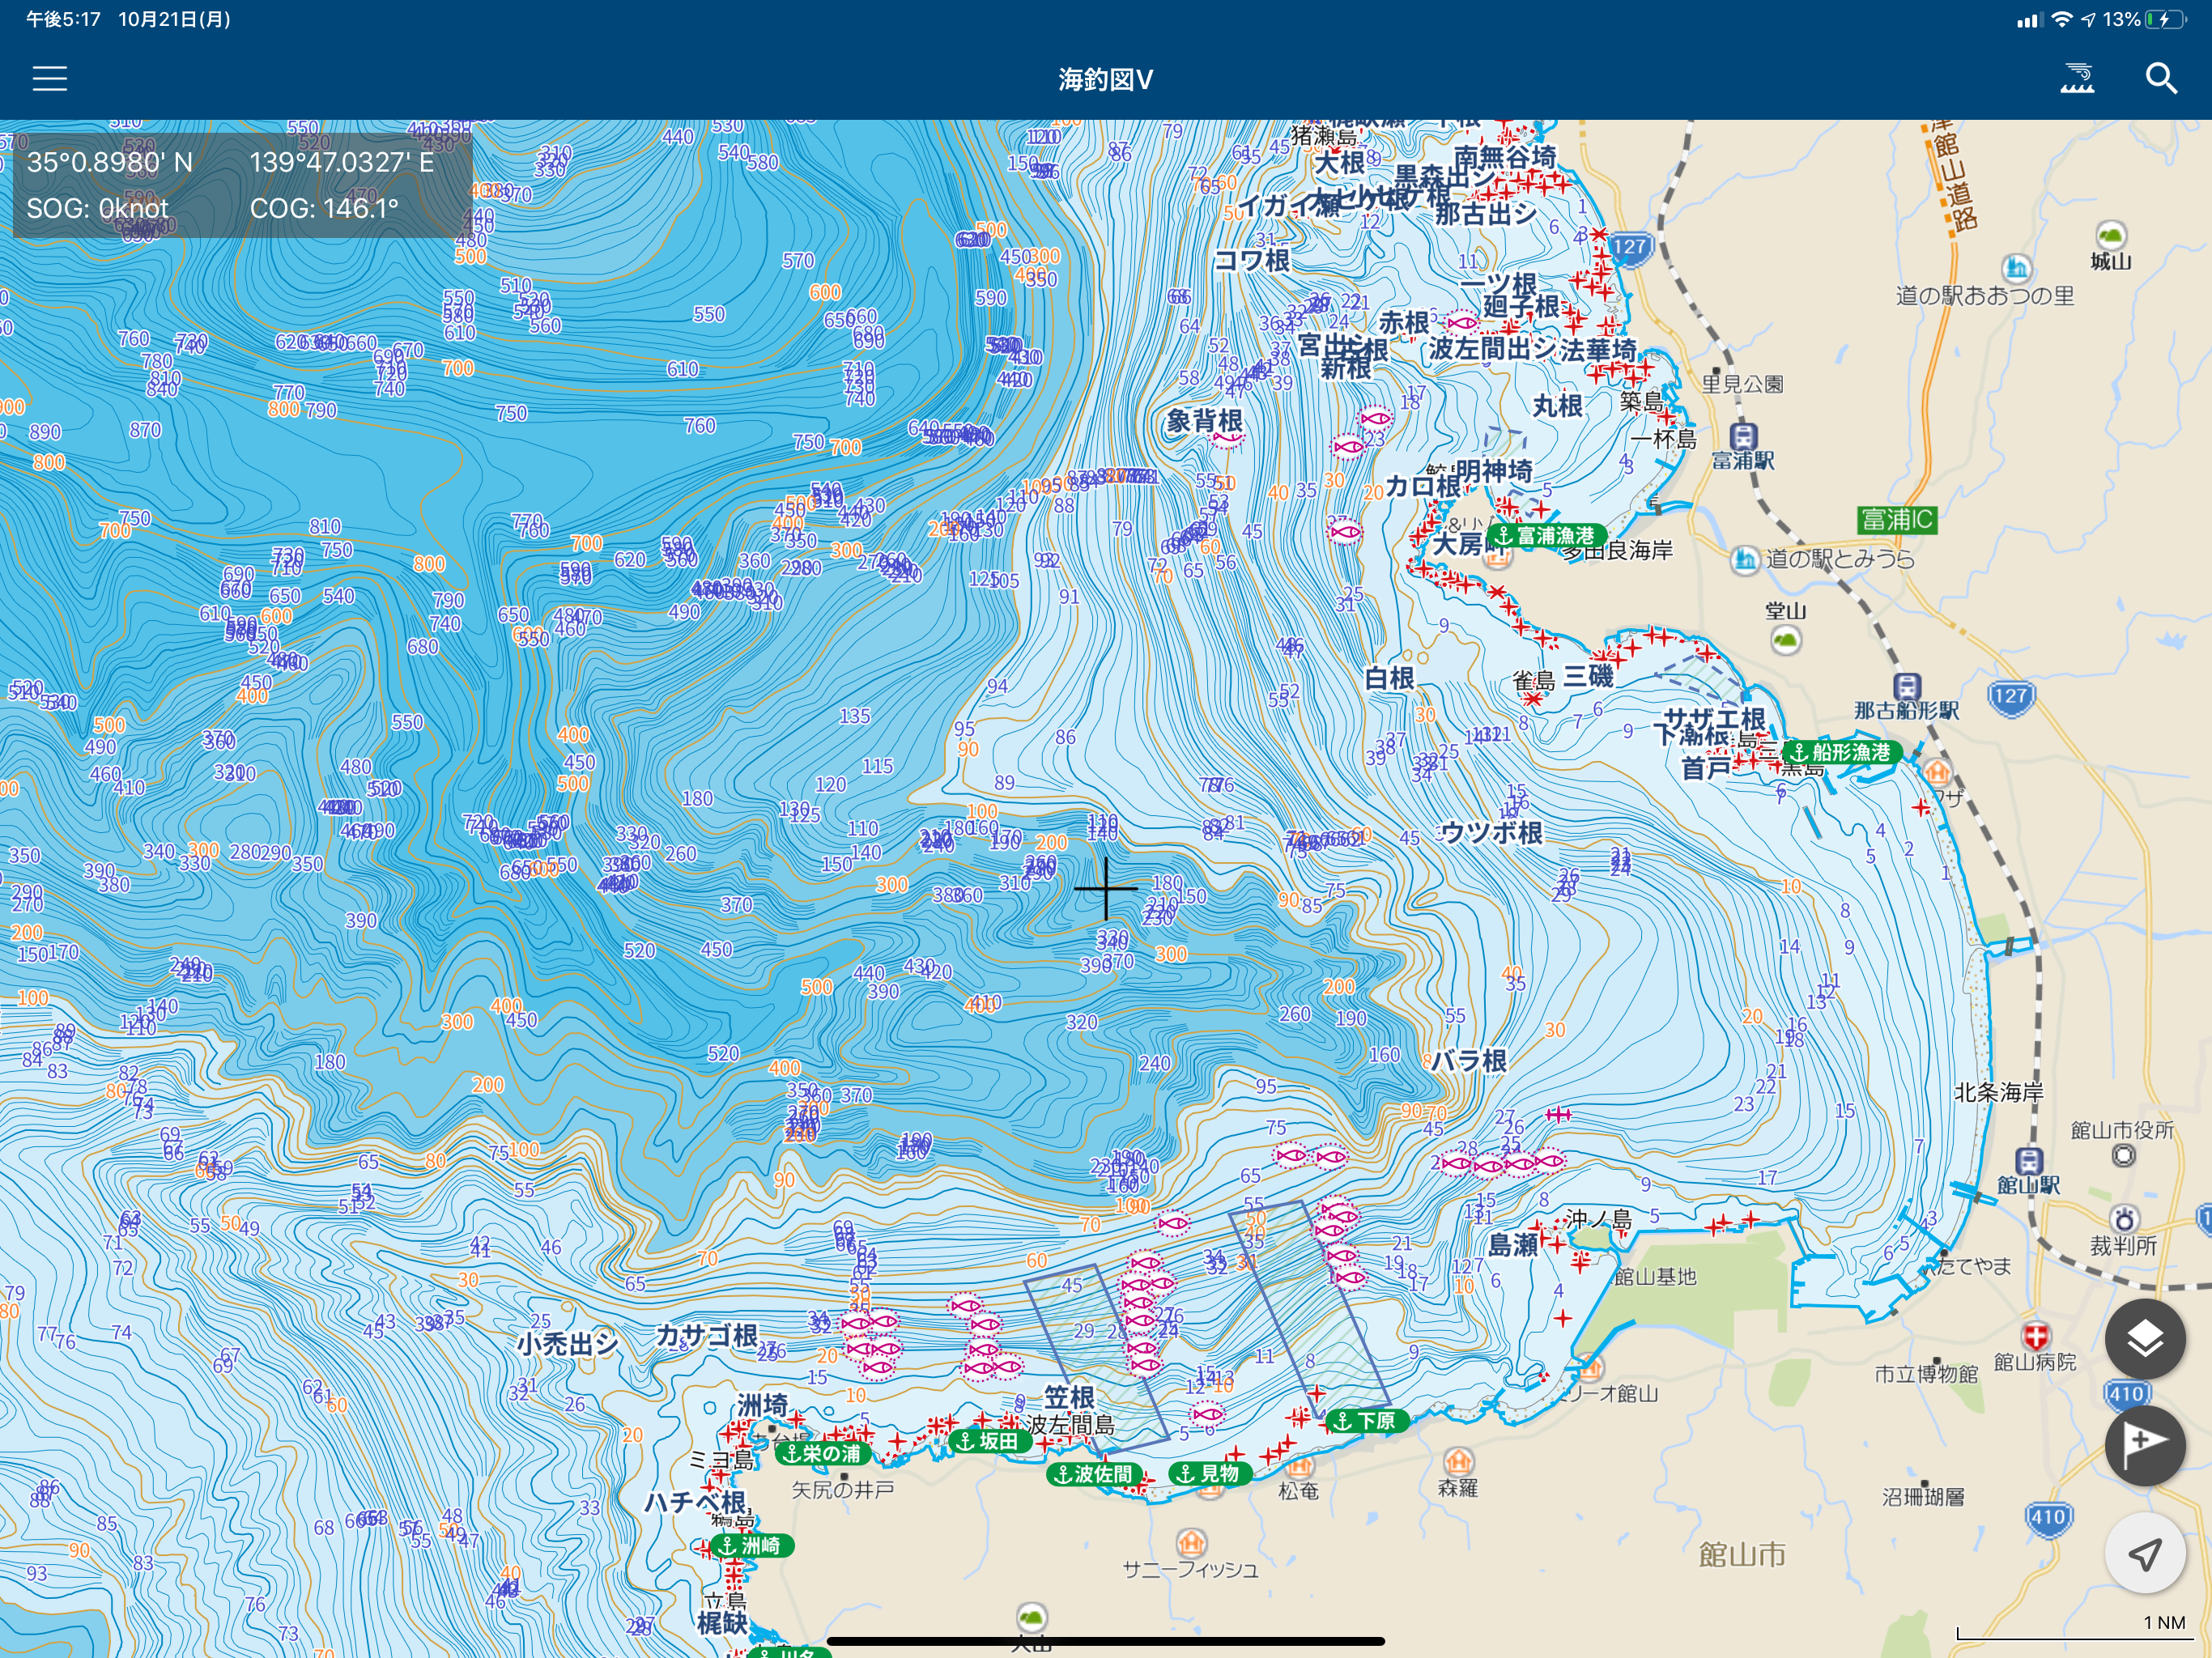Tap the 館山基地 label
Viewport: 2212px width, 1658px height.
[1655, 1277]
